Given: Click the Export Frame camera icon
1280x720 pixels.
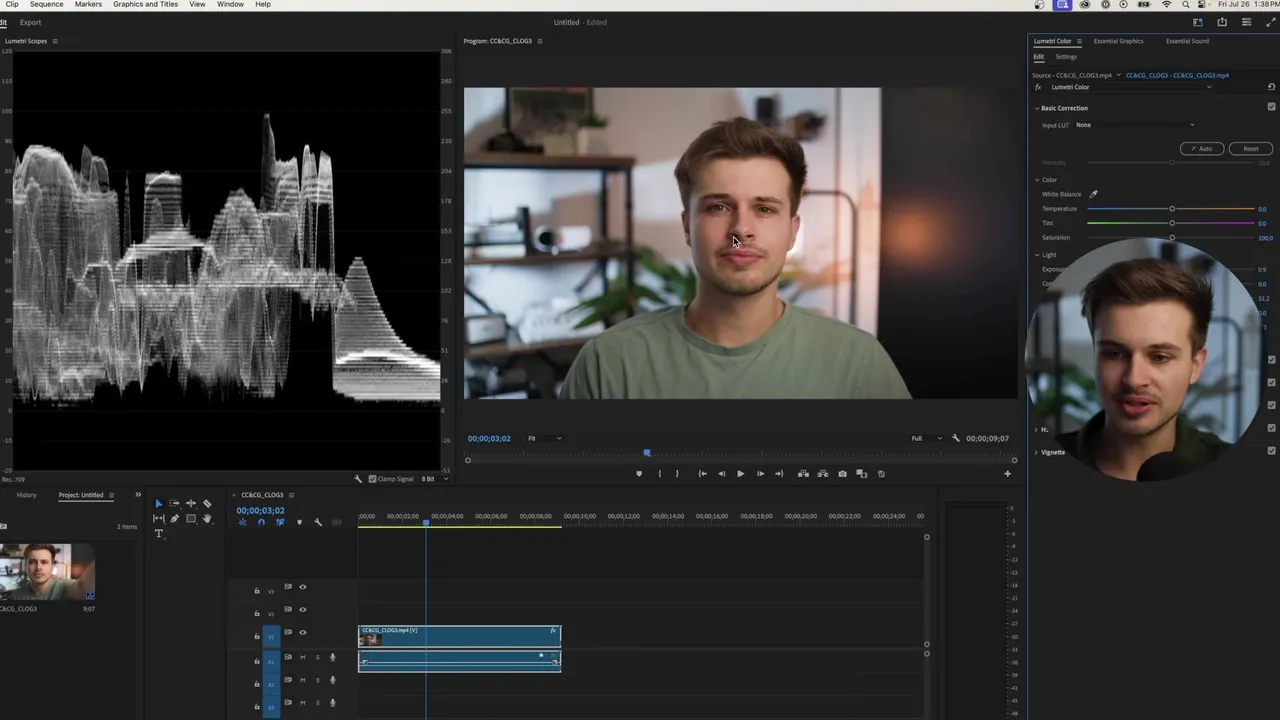Looking at the screenshot, I should tap(842, 474).
